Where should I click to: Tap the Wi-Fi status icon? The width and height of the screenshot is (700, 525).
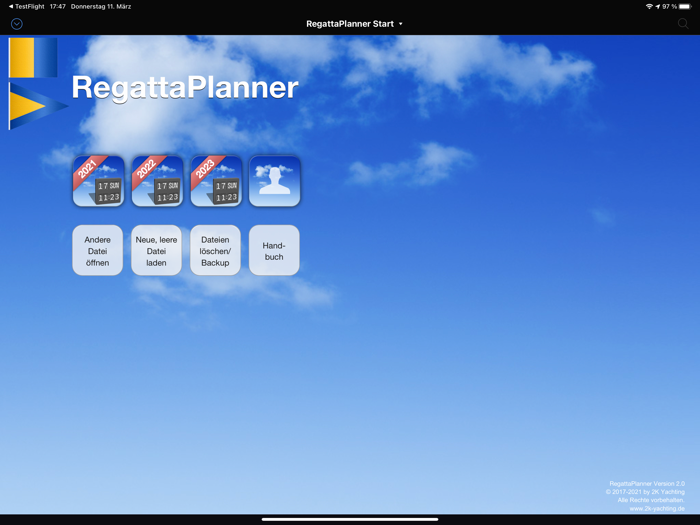coord(649,6)
